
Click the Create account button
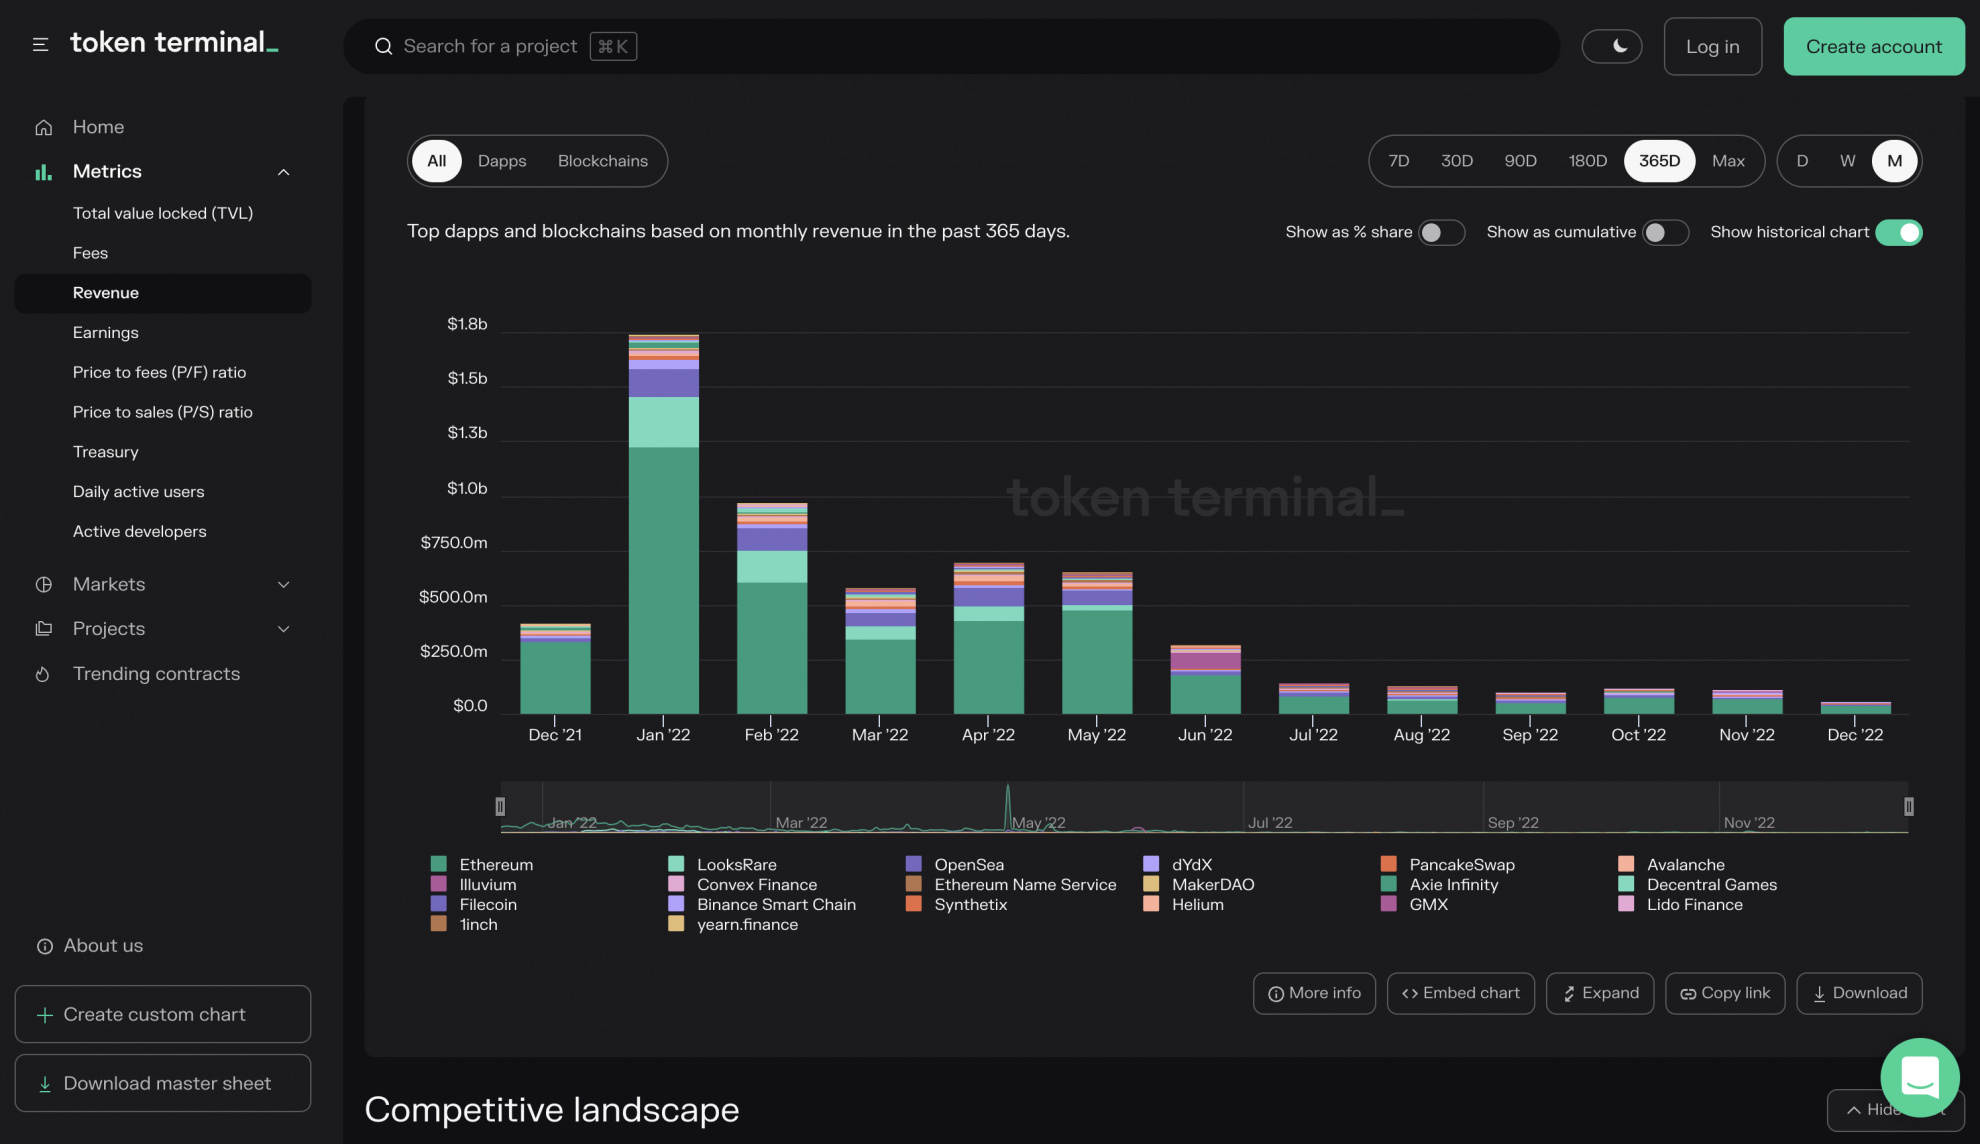(x=1872, y=46)
